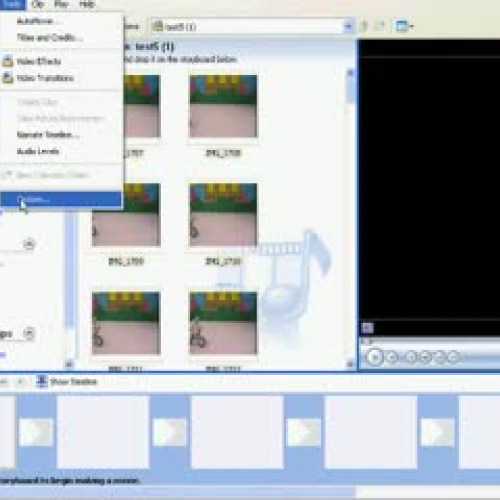Click the empty storyboard clip cell after third transition

click(x=371, y=432)
